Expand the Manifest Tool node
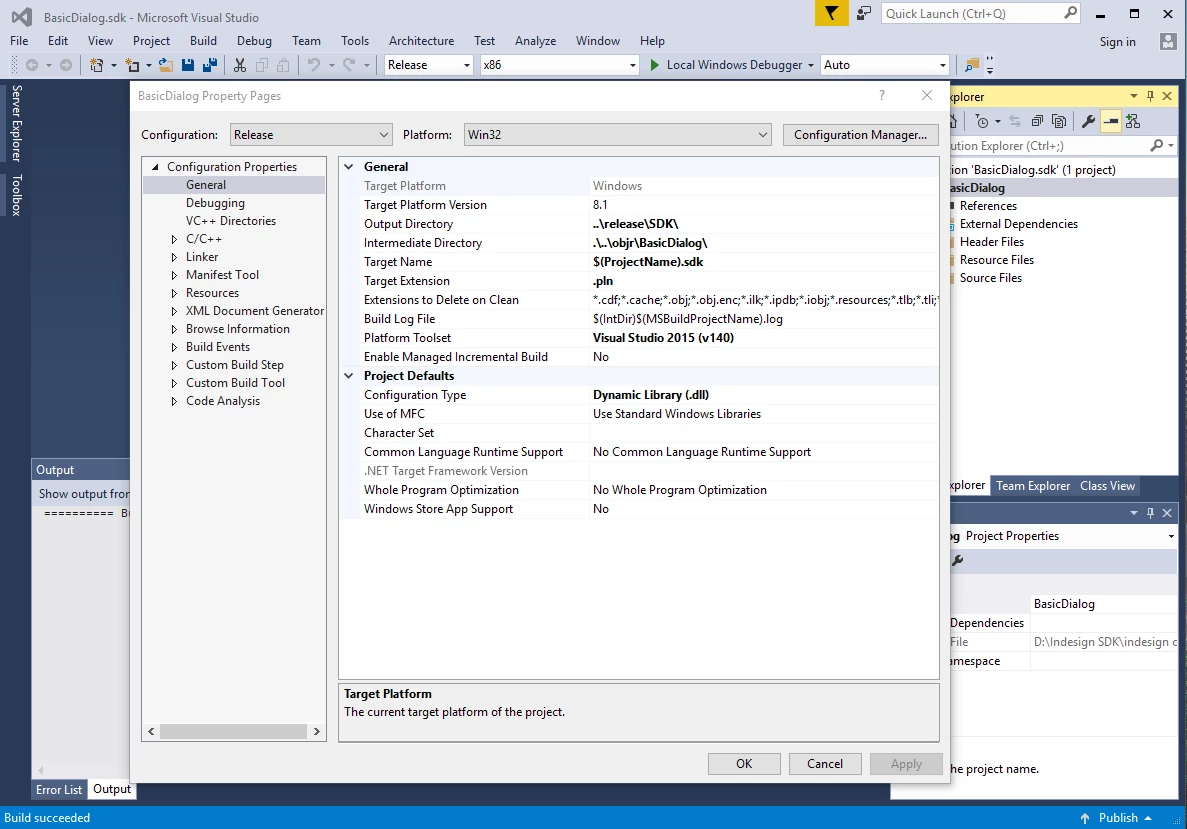 (x=174, y=276)
